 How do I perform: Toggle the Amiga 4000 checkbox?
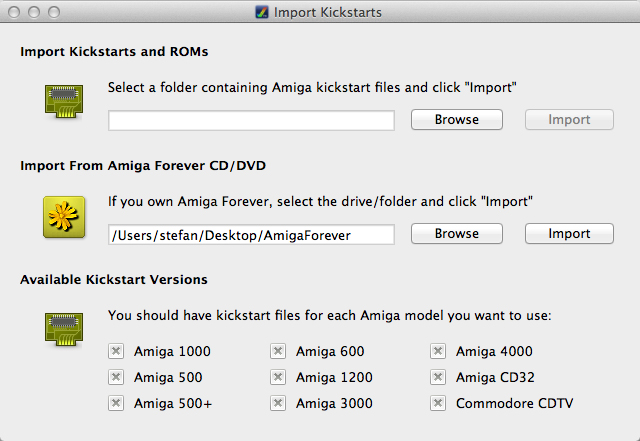pos(438,351)
